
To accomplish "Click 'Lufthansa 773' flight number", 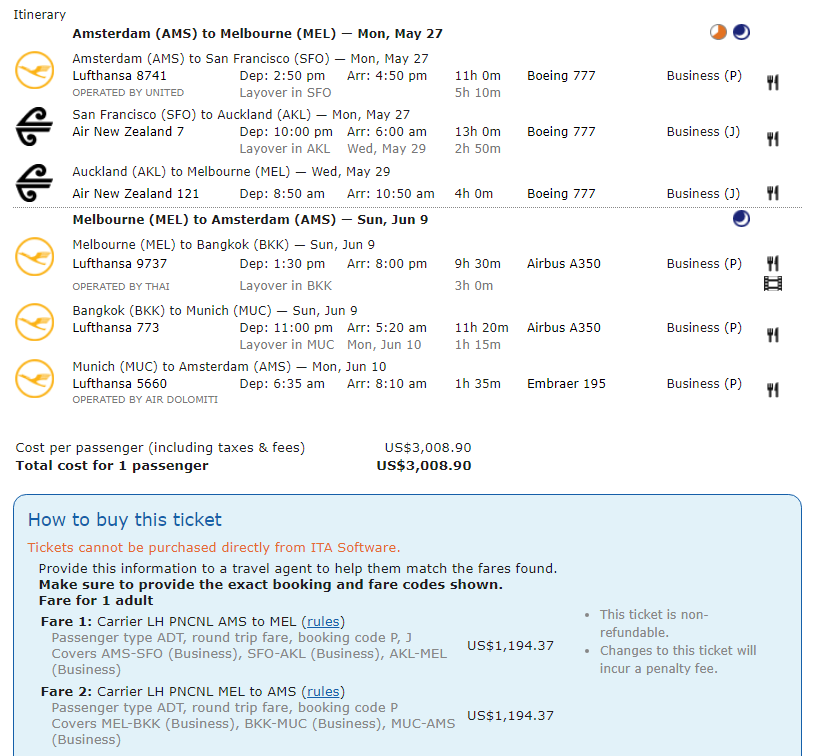I will [116, 328].
